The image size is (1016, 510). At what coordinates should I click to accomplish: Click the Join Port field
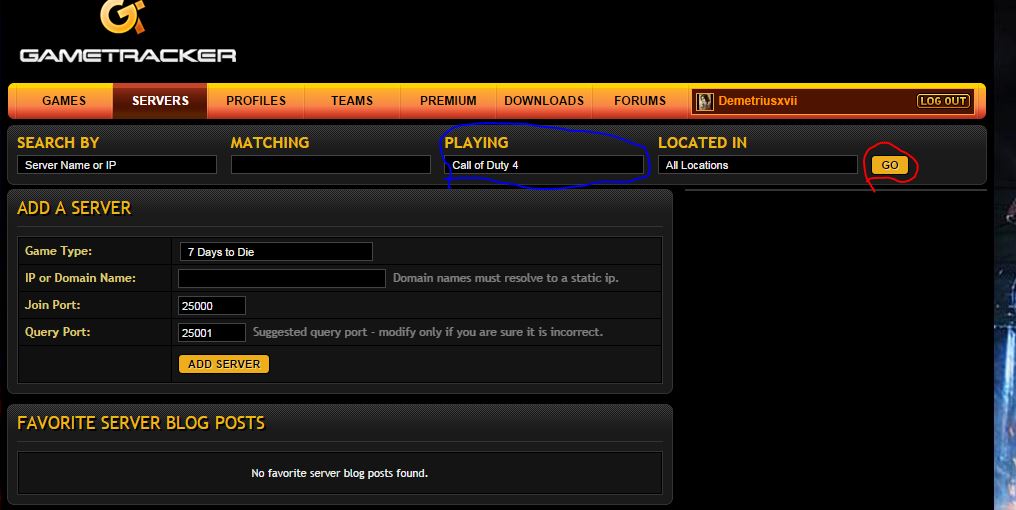(x=212, y=305)
